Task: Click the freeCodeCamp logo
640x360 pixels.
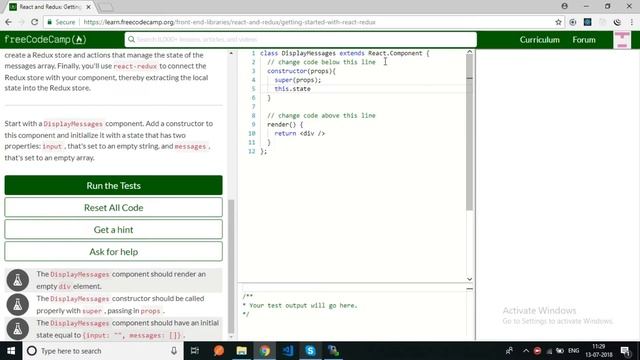Action: tap(45, 40)
